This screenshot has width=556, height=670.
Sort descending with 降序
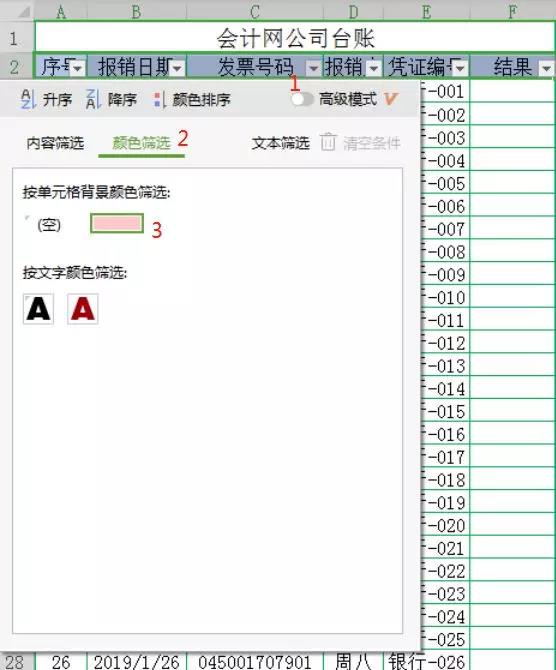coord(111,100)
